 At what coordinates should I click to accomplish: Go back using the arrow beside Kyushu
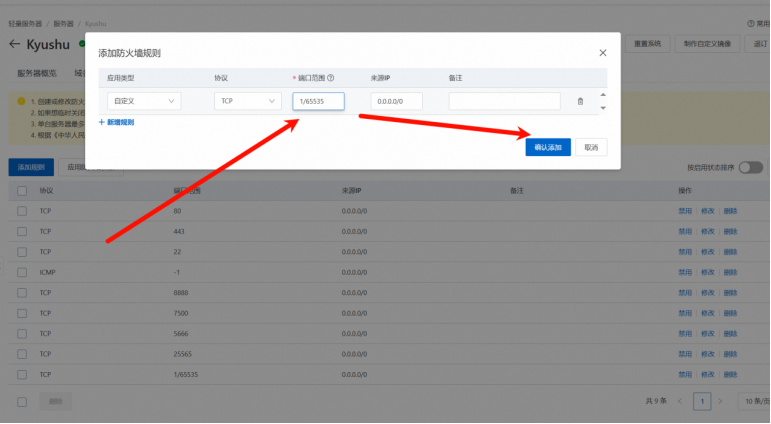[15, 44]
